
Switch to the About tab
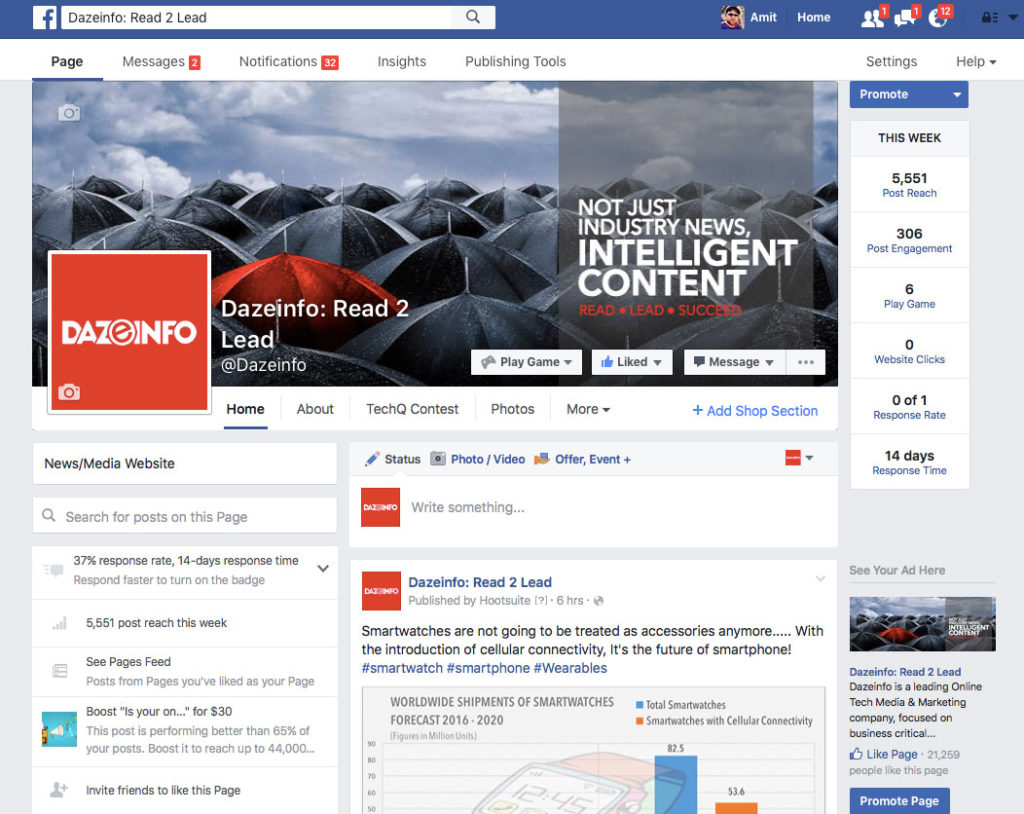(x=315, y=409)
